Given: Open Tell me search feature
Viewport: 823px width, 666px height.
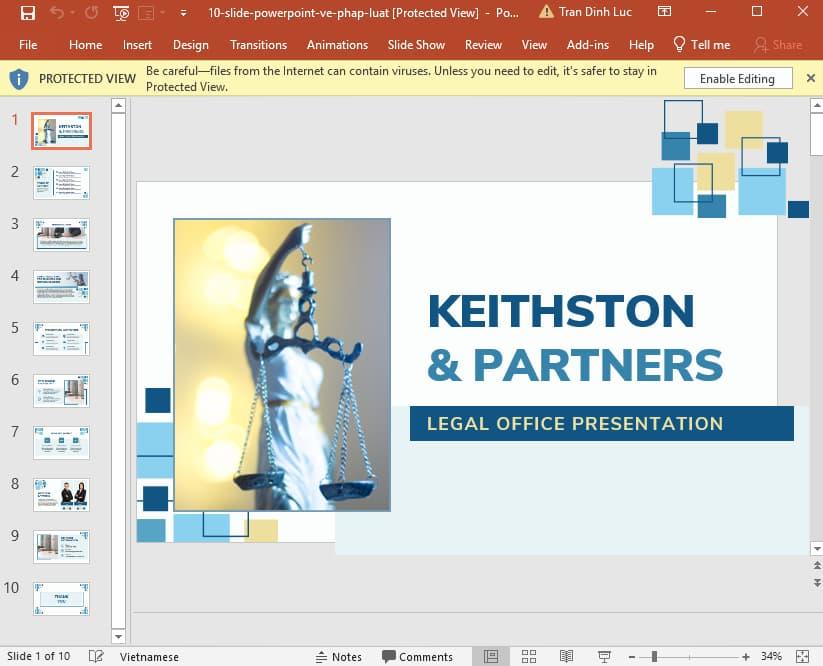Looking at the screenshot, I should tap(701, 45).
